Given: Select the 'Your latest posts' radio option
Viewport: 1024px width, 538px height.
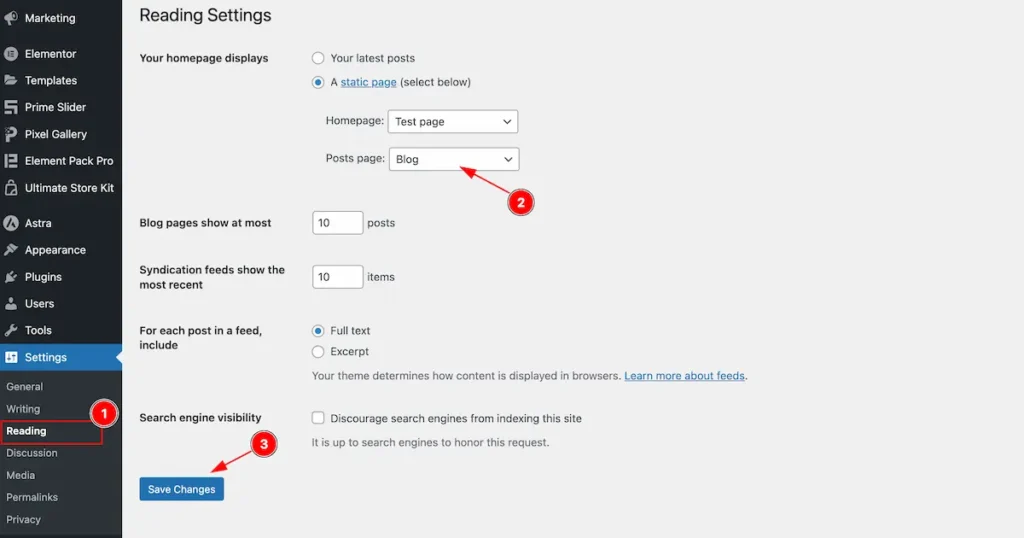Looking at the screenshot, I should point(318,59).
